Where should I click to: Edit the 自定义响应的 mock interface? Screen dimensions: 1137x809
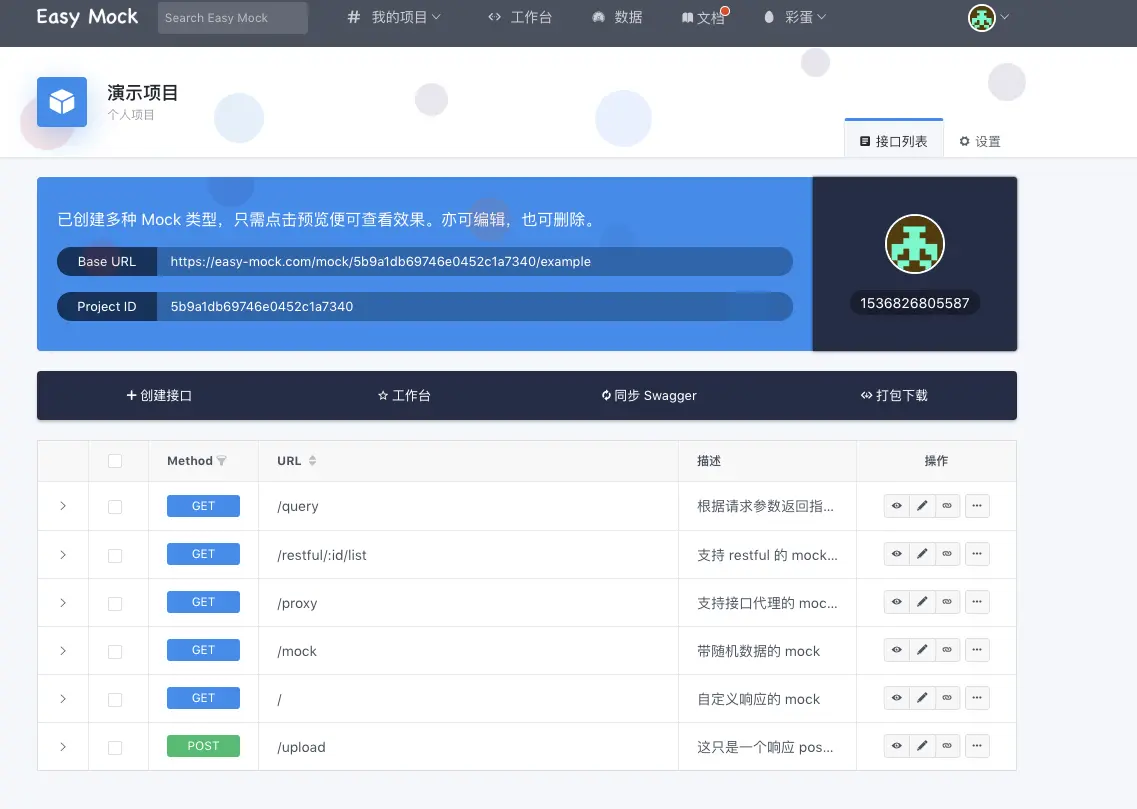(x=922, y=698)
